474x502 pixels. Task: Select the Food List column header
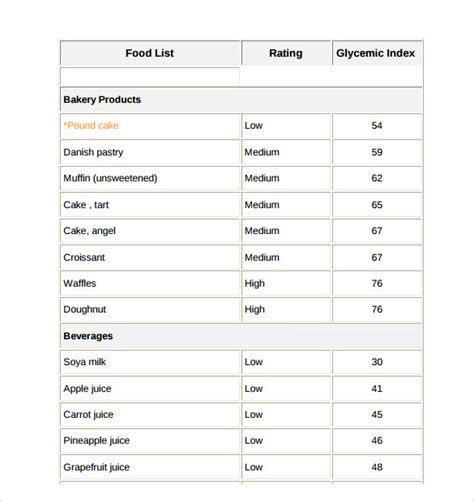tap(150, 53)
